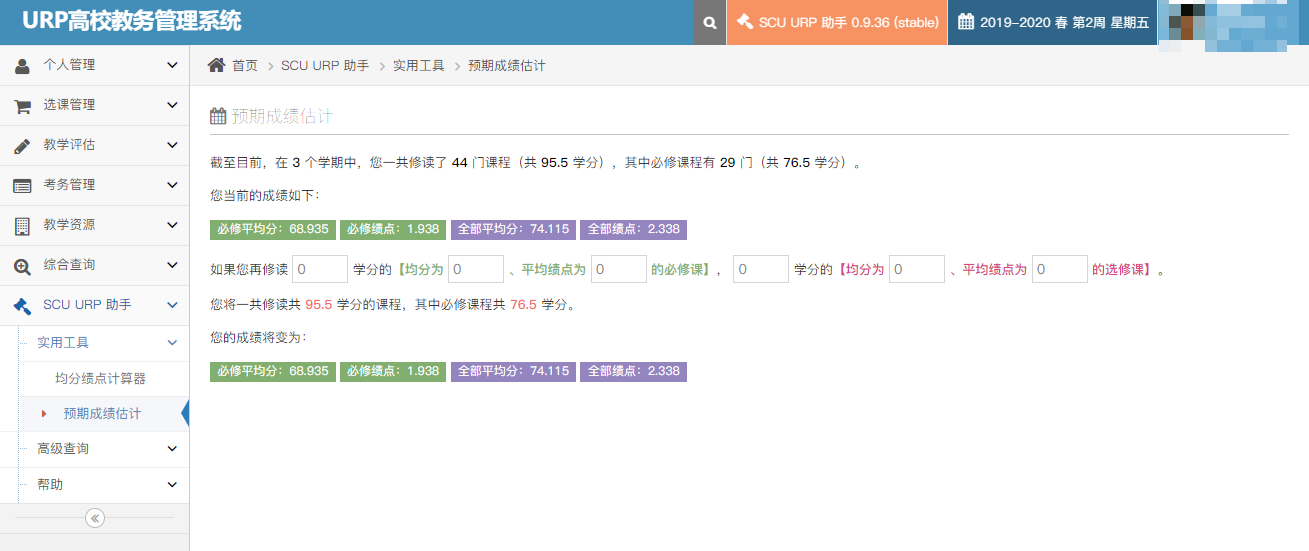Expand 个人管理 chevron
Viewport: 1309px width, 551px height.
172,65
